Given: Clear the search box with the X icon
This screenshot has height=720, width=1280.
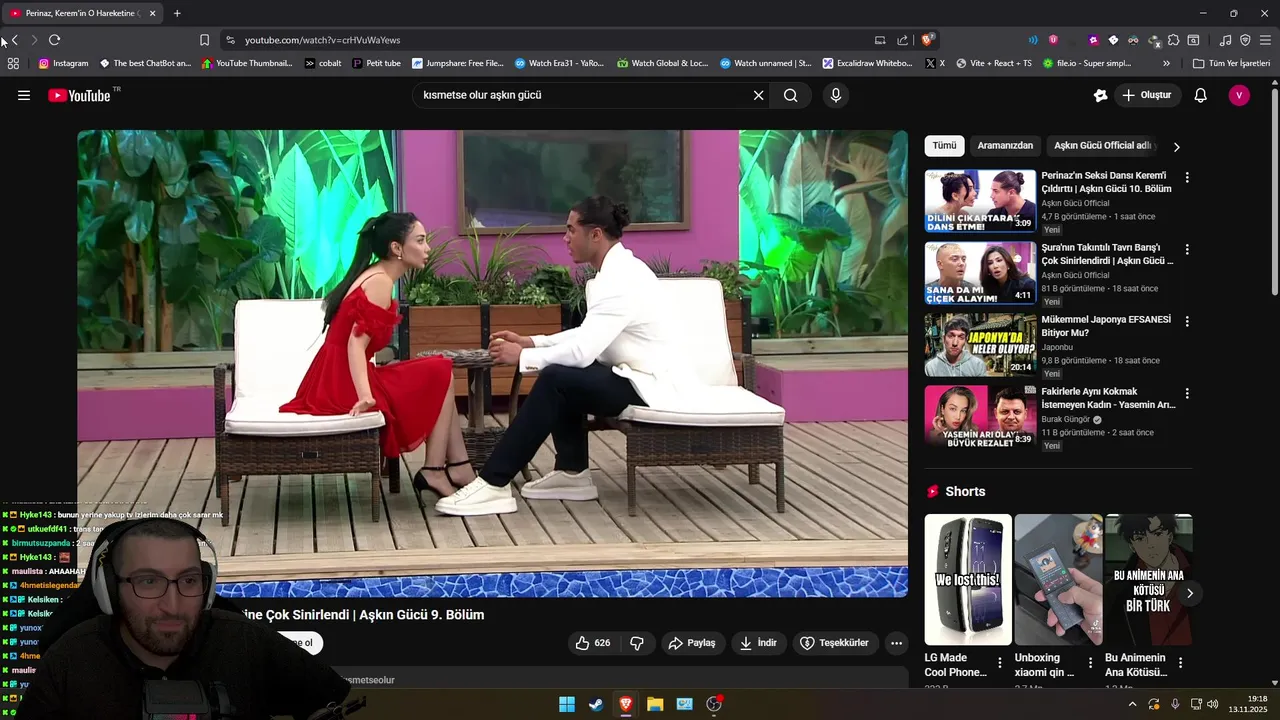Looking at the screenshot, I should pos(758,95).
